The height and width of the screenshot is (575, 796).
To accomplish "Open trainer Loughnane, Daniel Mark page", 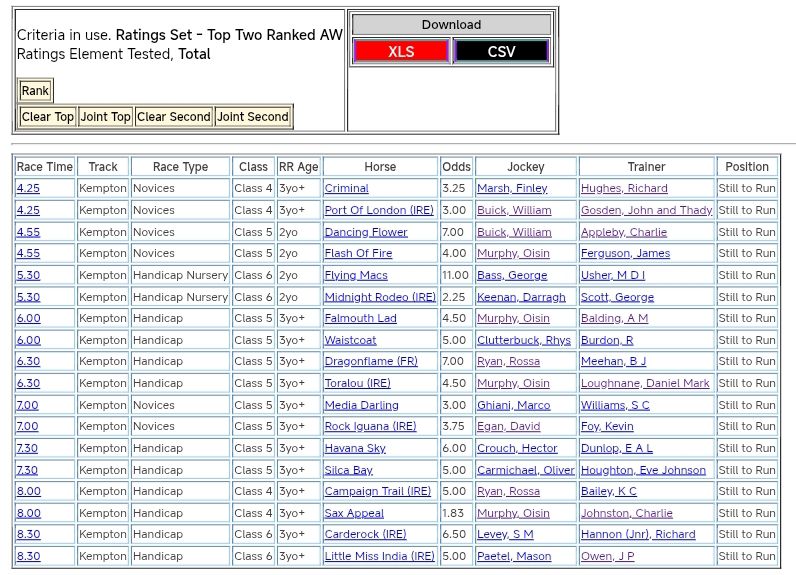I will coord(645,383).
